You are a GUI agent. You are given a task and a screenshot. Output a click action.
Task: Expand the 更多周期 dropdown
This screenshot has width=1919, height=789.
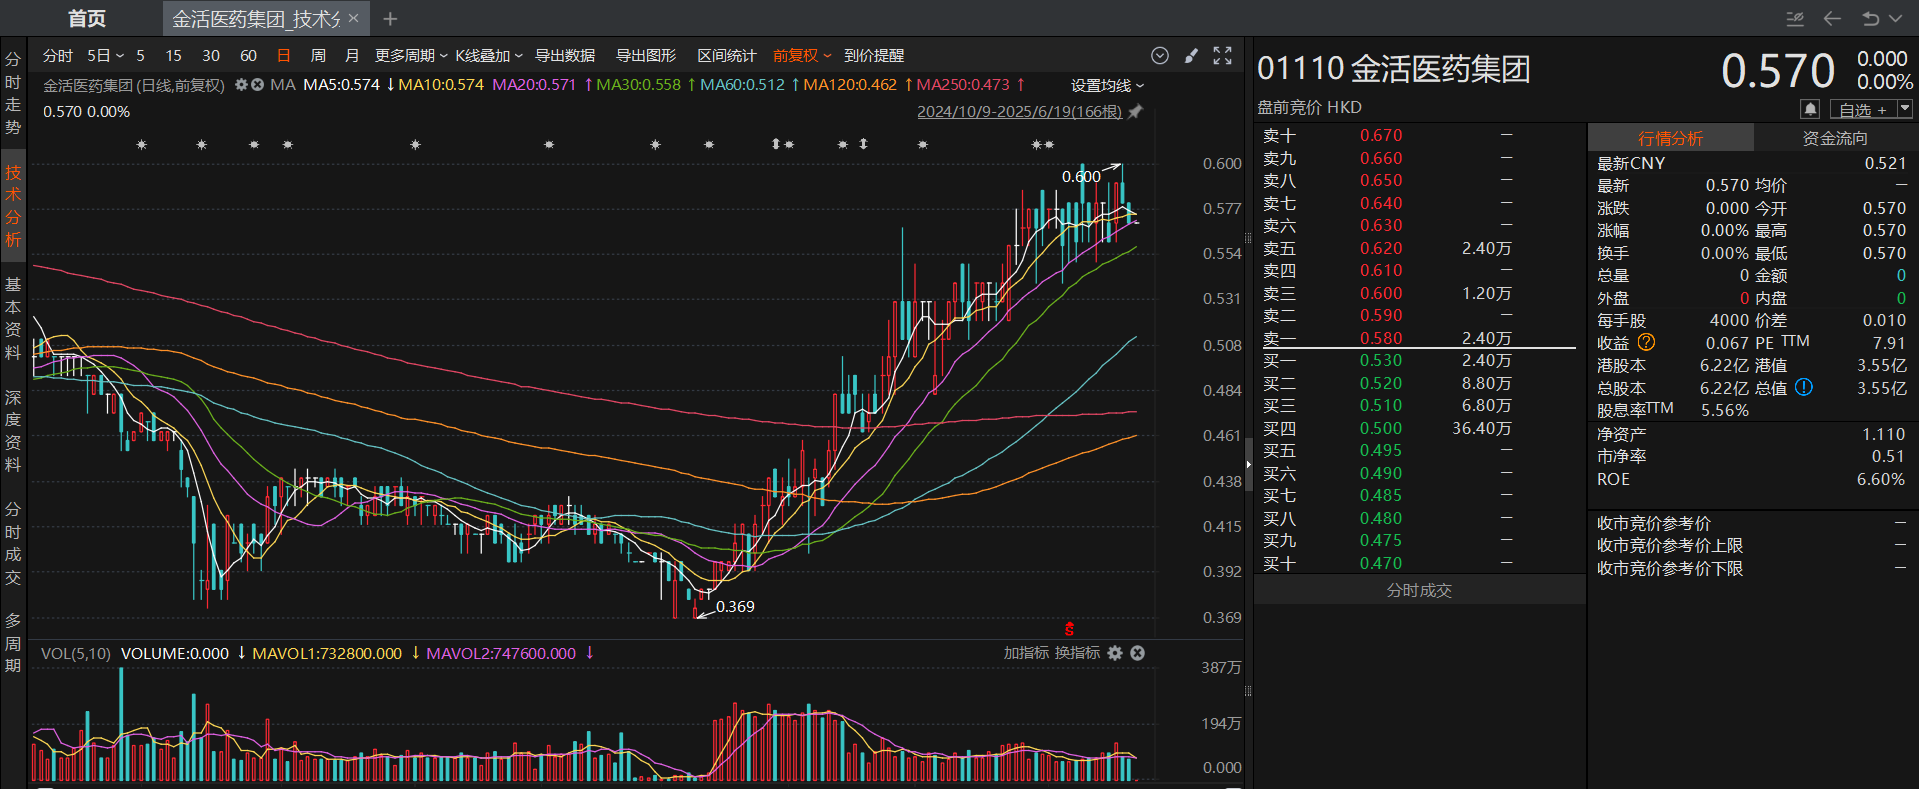pos(410,56)
